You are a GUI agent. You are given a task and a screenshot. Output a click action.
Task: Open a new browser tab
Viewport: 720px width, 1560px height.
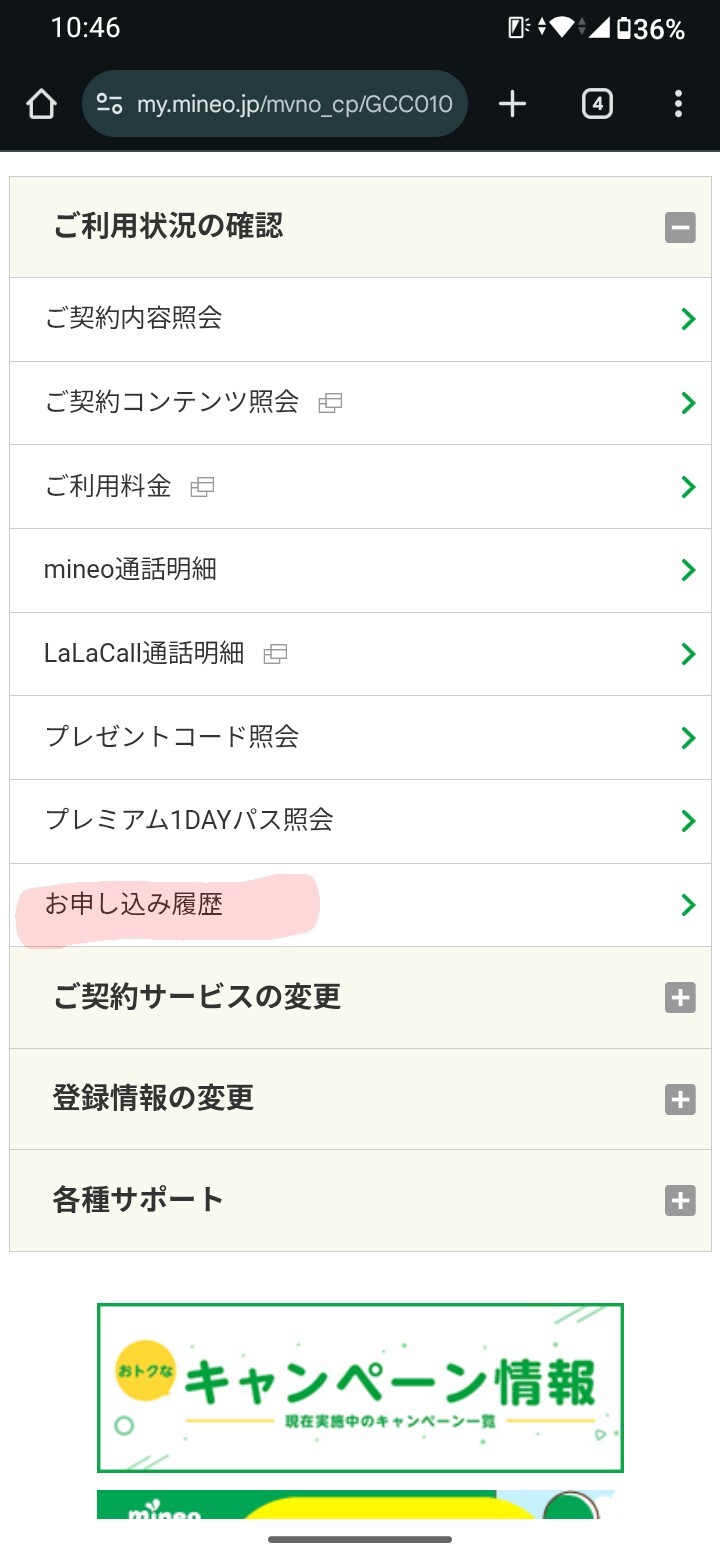point(512,104)
